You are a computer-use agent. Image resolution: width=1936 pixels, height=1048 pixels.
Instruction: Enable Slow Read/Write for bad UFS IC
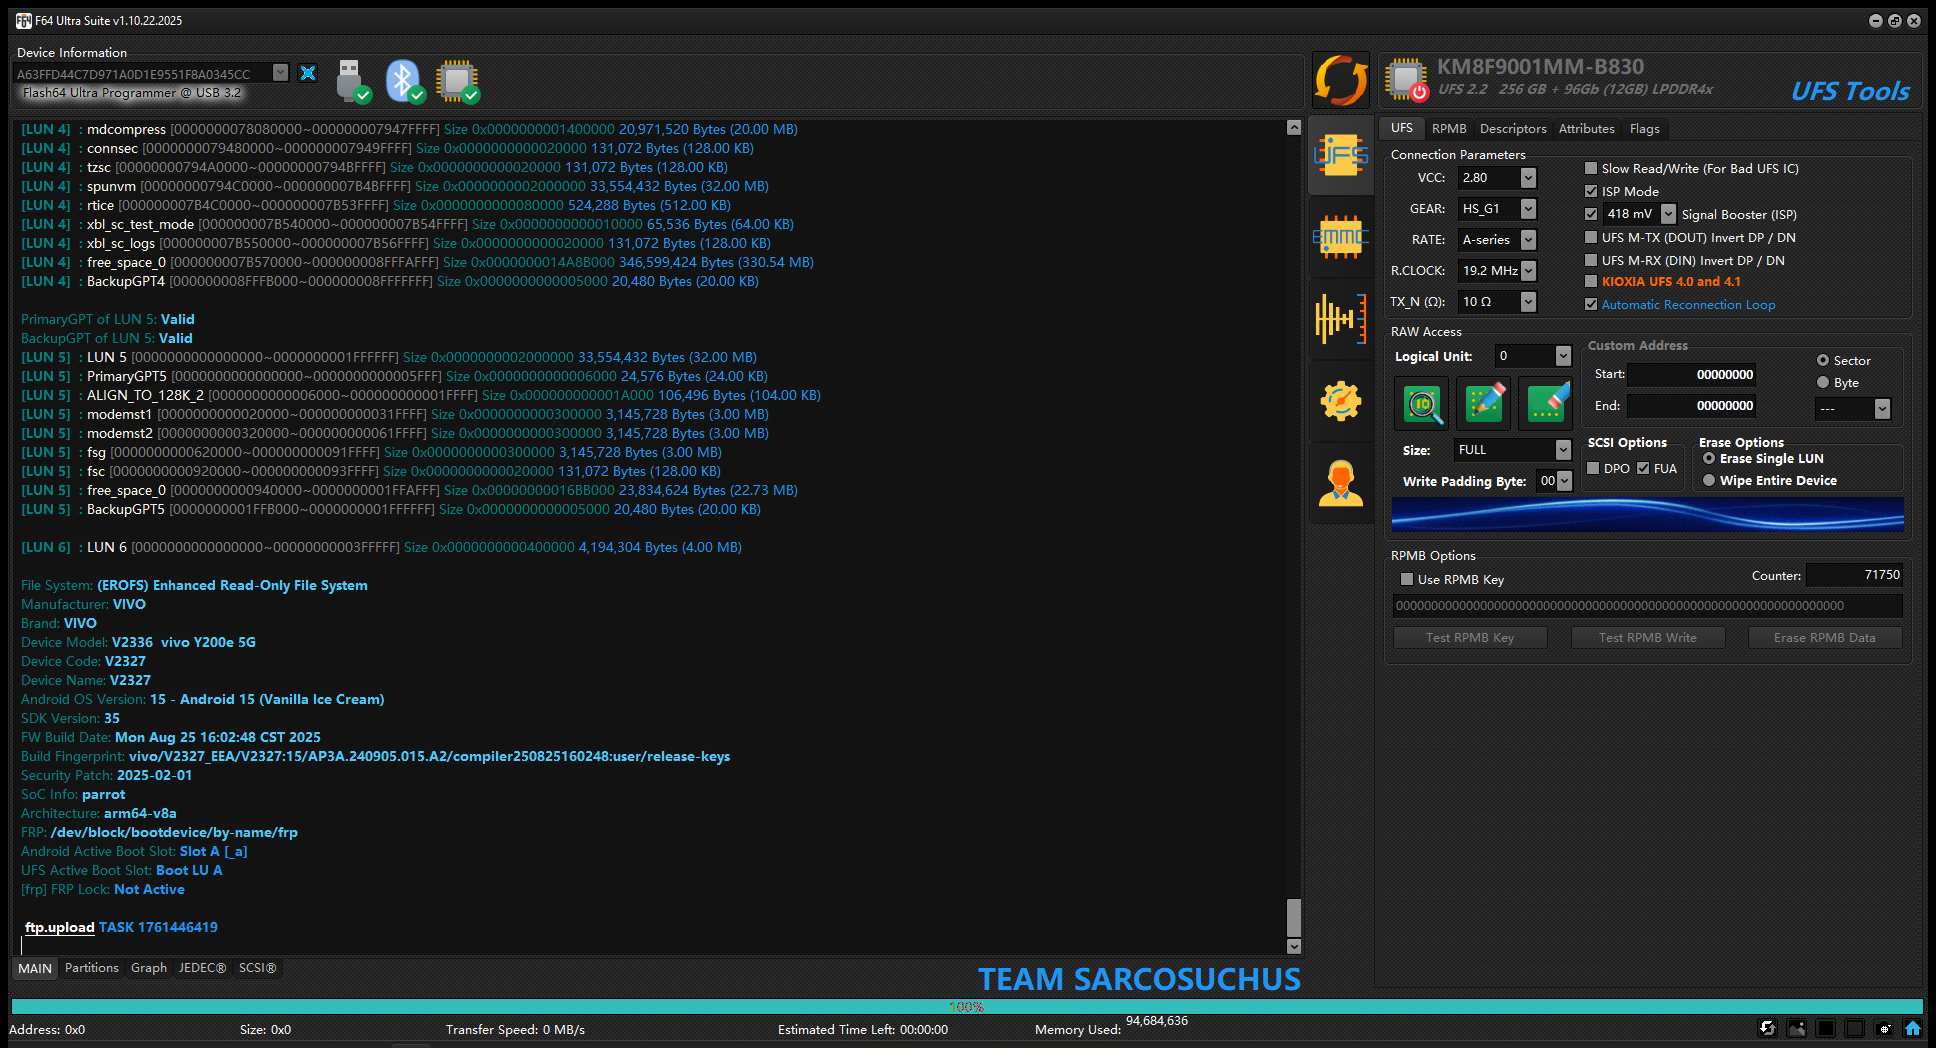[x=1591, y=168]
